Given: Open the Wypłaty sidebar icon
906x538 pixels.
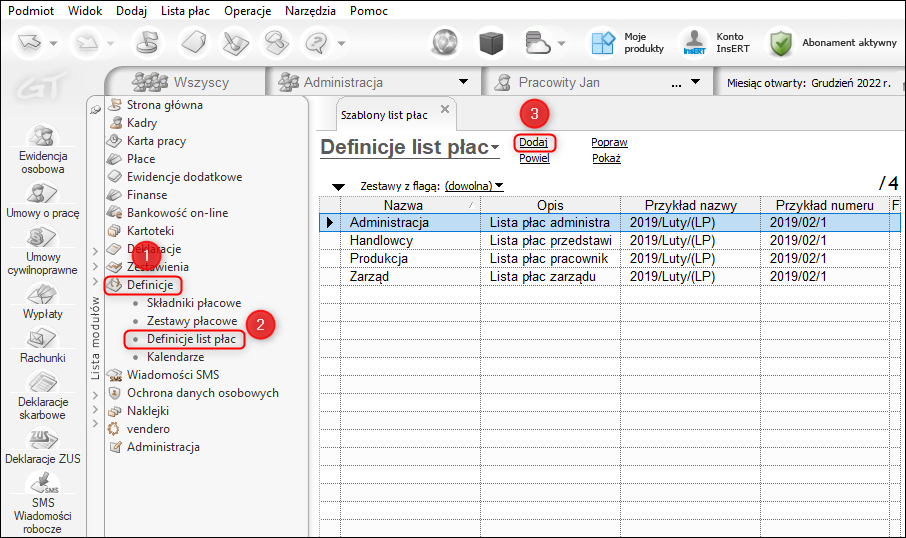Looking at the screenshot, I should pos(42,296).
